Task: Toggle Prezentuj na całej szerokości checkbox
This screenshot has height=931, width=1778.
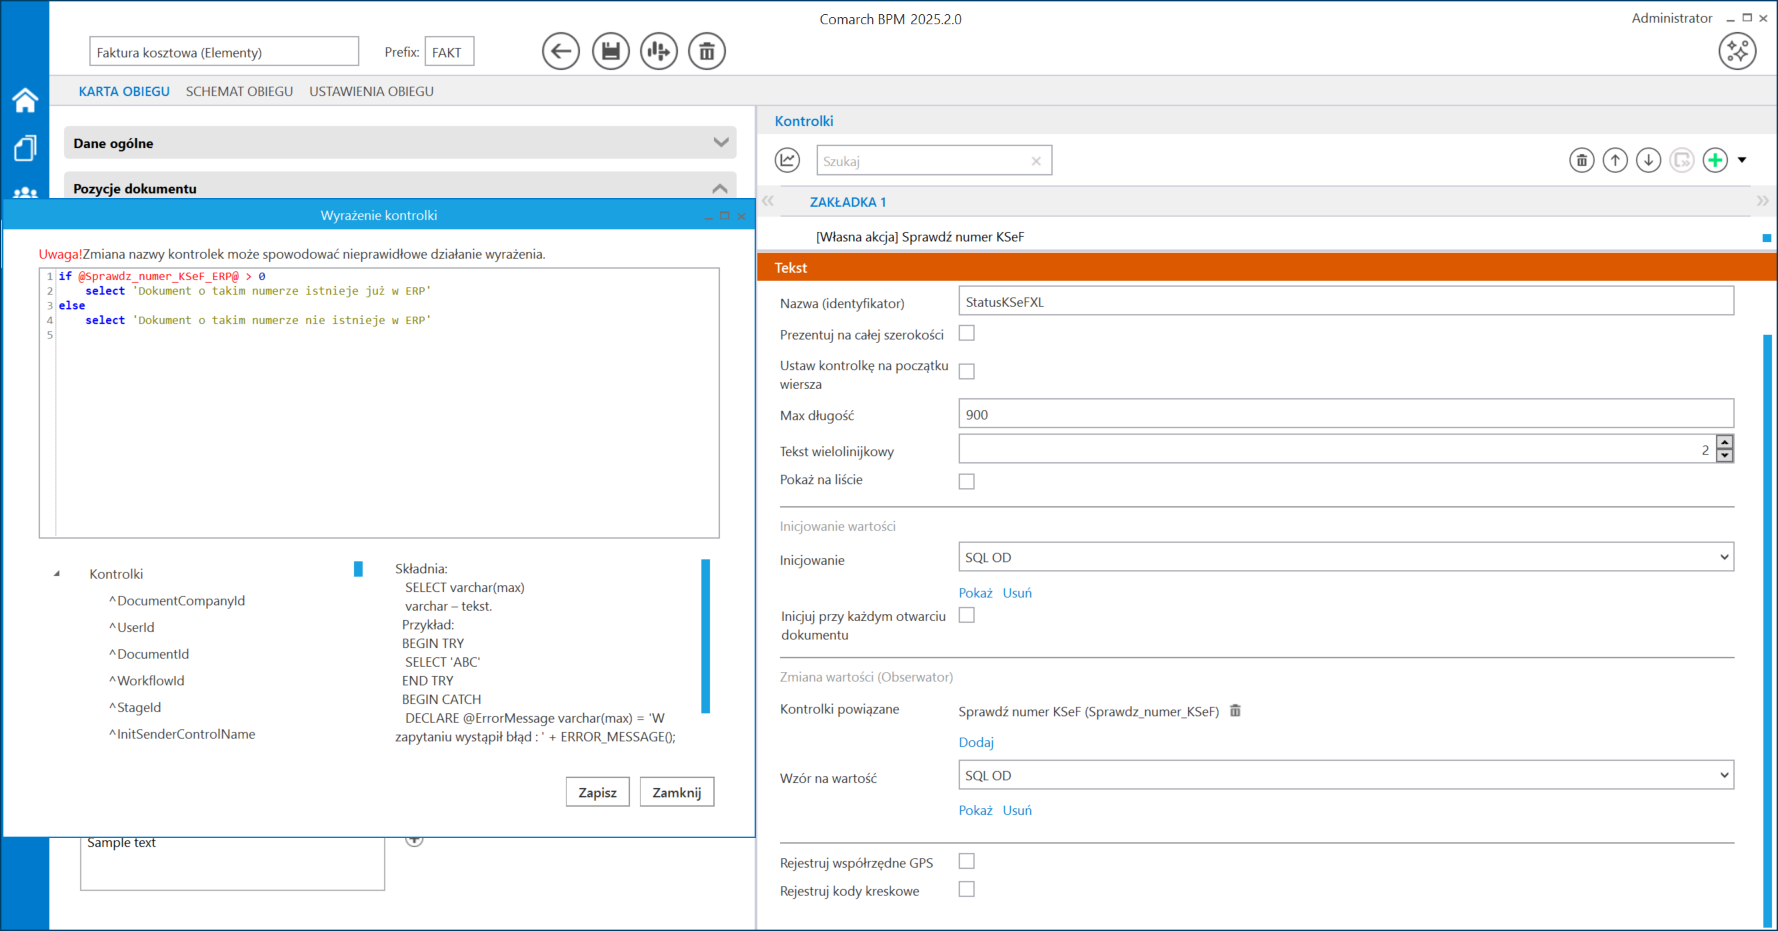Action: tap(966, 333)
